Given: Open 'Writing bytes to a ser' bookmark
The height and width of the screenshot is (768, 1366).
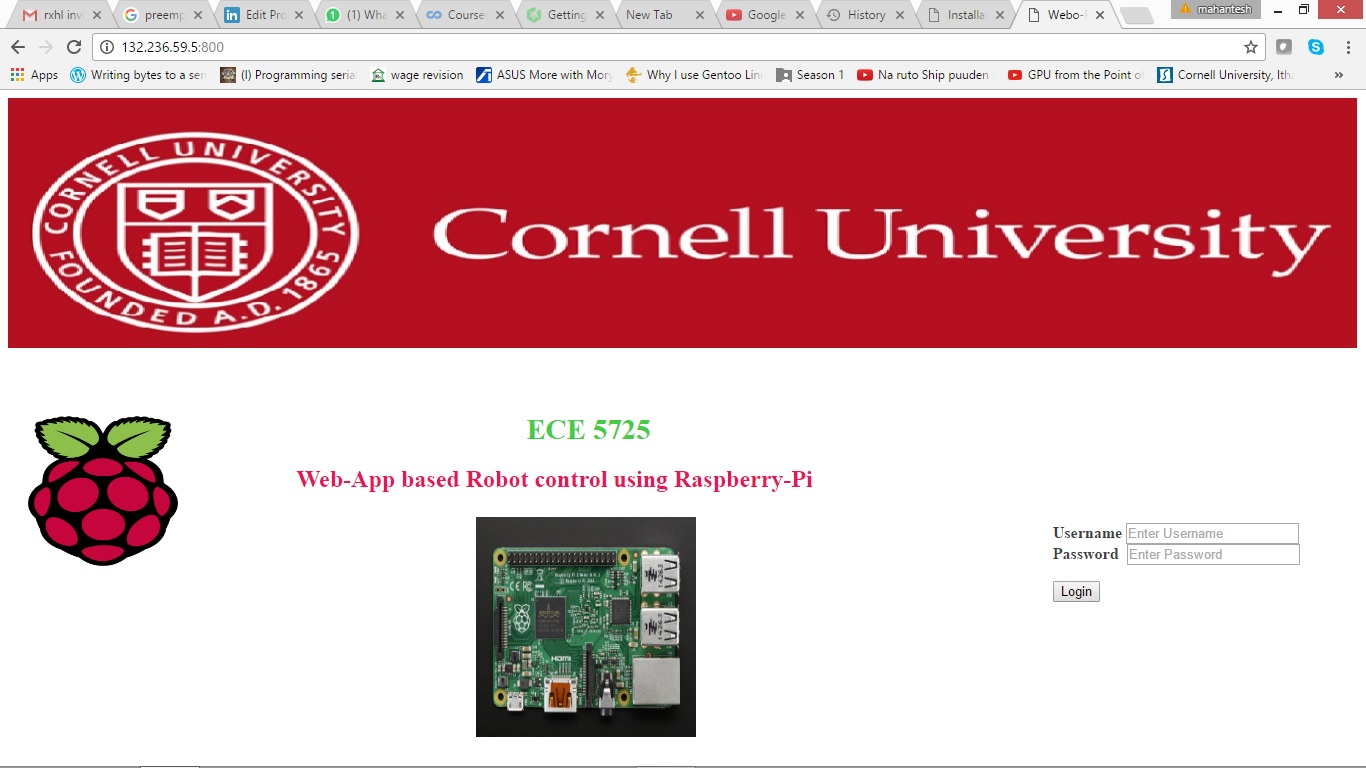Looking at the screenshot, I should pyautogui.click(x=138, y=75).
